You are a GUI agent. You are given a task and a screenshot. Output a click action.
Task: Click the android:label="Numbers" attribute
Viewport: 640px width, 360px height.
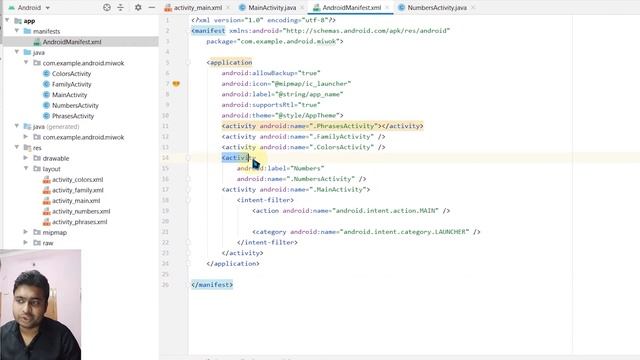[x=280, y=168]
